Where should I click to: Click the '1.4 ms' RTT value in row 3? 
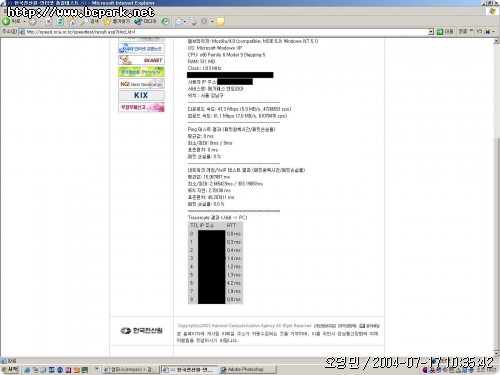click(x=234, y=258)
